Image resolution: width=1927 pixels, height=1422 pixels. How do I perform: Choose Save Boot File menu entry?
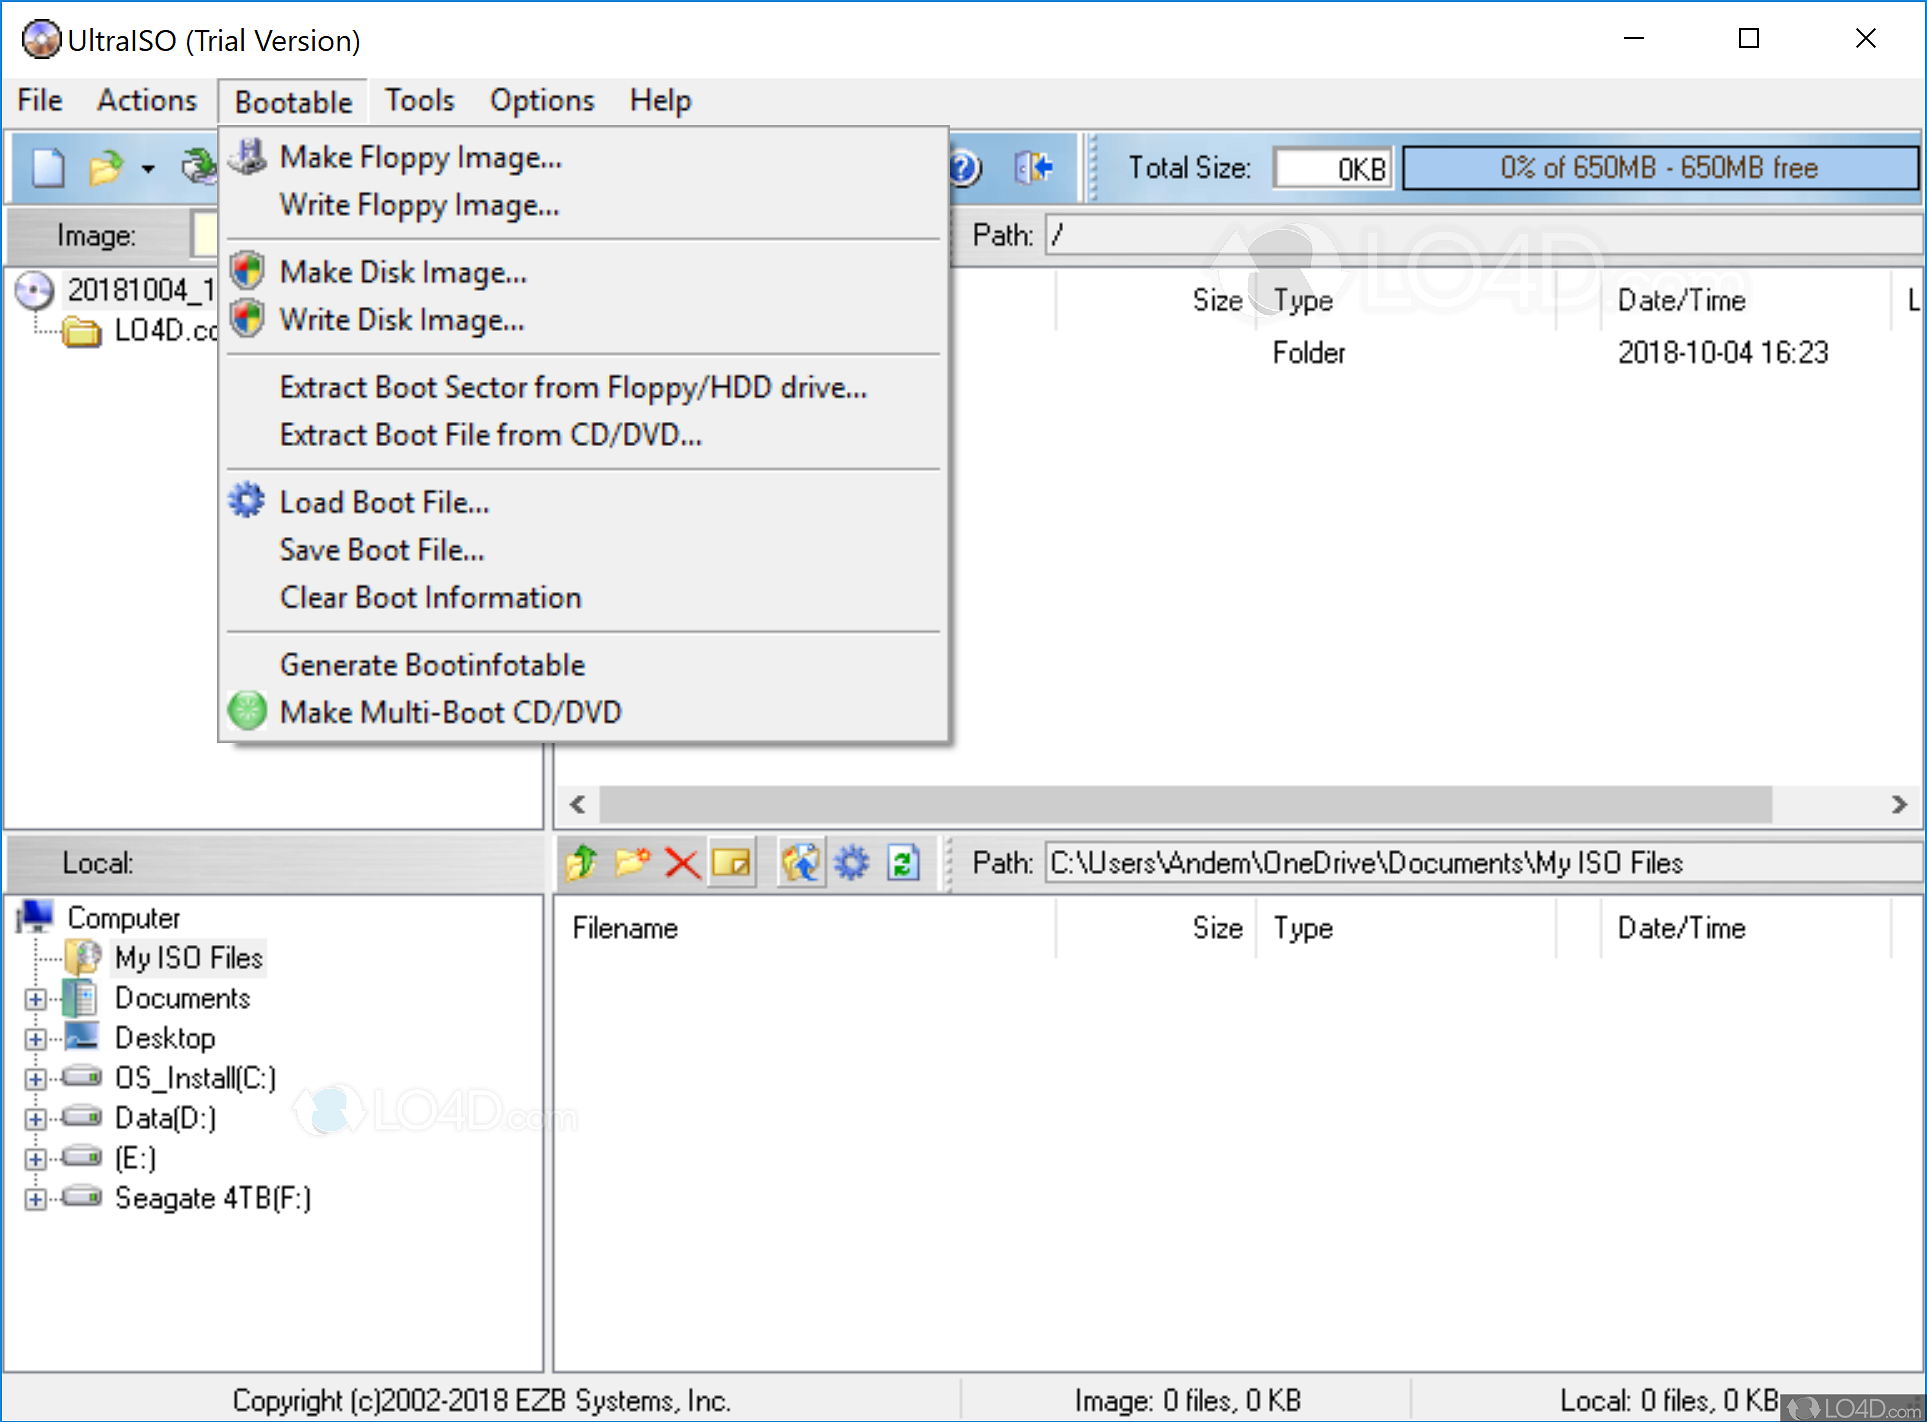583,550
